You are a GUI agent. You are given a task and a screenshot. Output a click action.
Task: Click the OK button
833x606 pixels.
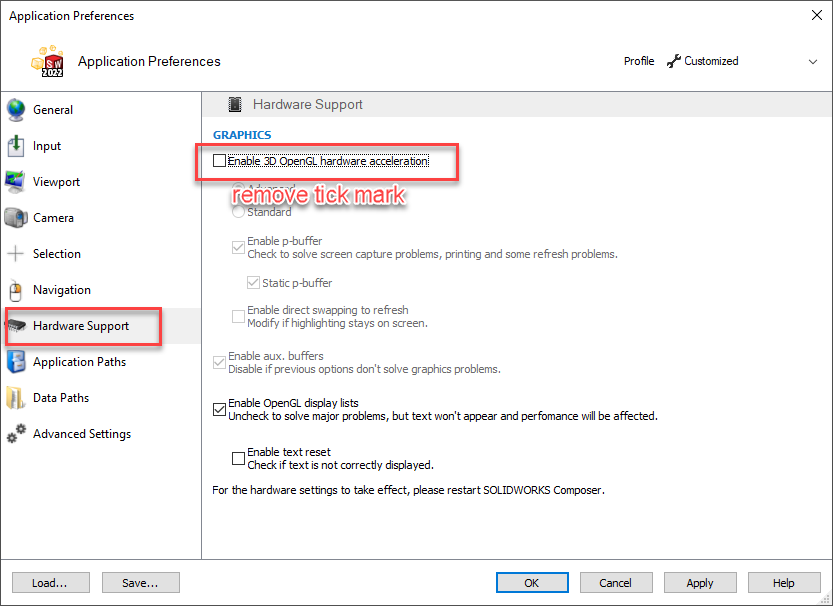click(532, 583)
